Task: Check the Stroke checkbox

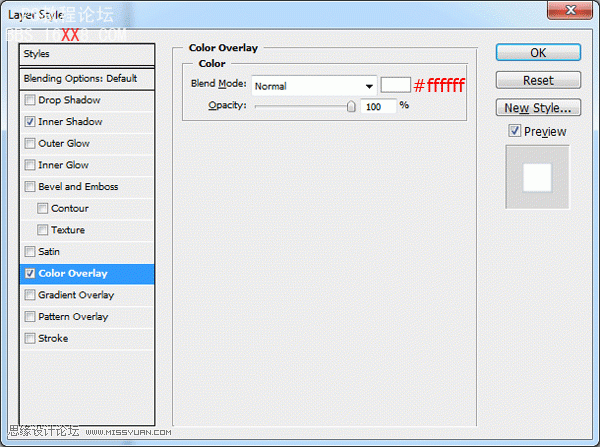Action: [29, 338]
